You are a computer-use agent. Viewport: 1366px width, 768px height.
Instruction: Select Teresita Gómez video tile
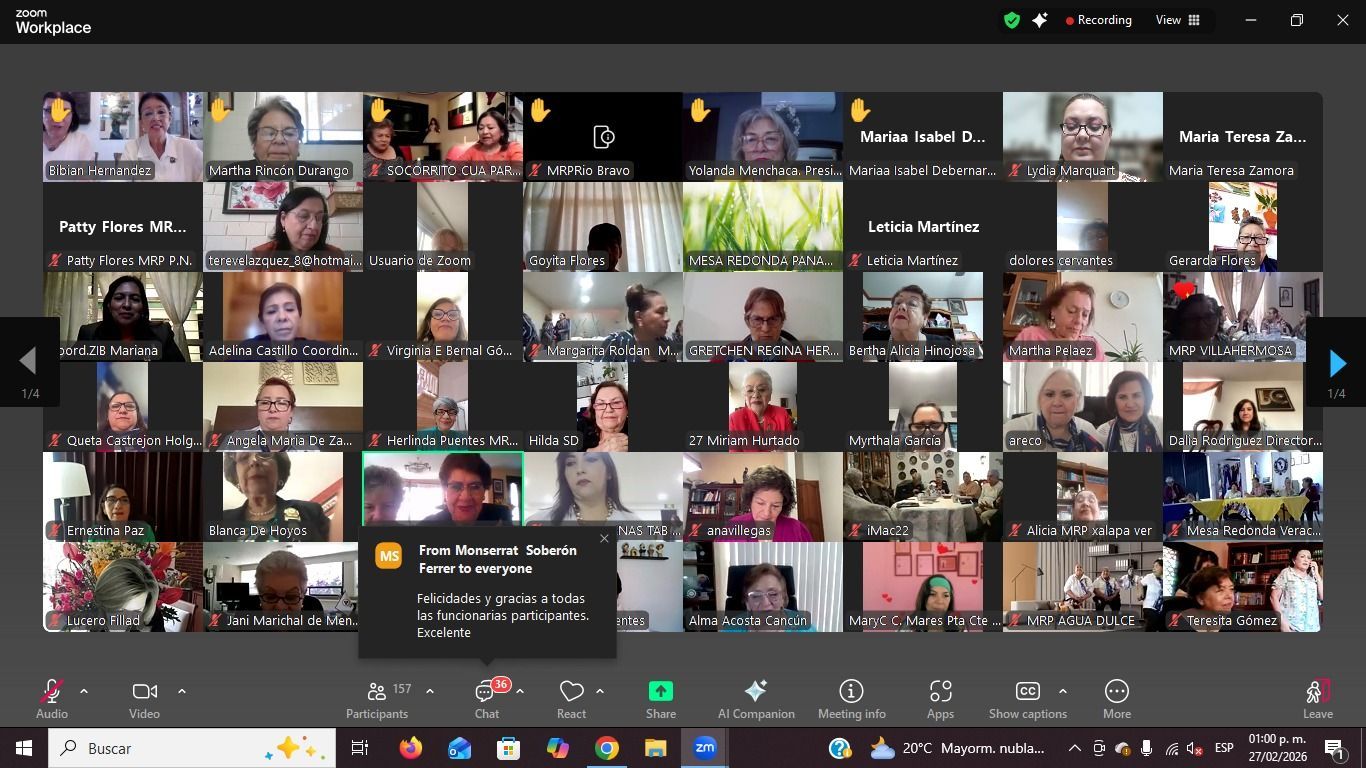click(x=1243, y=587)
